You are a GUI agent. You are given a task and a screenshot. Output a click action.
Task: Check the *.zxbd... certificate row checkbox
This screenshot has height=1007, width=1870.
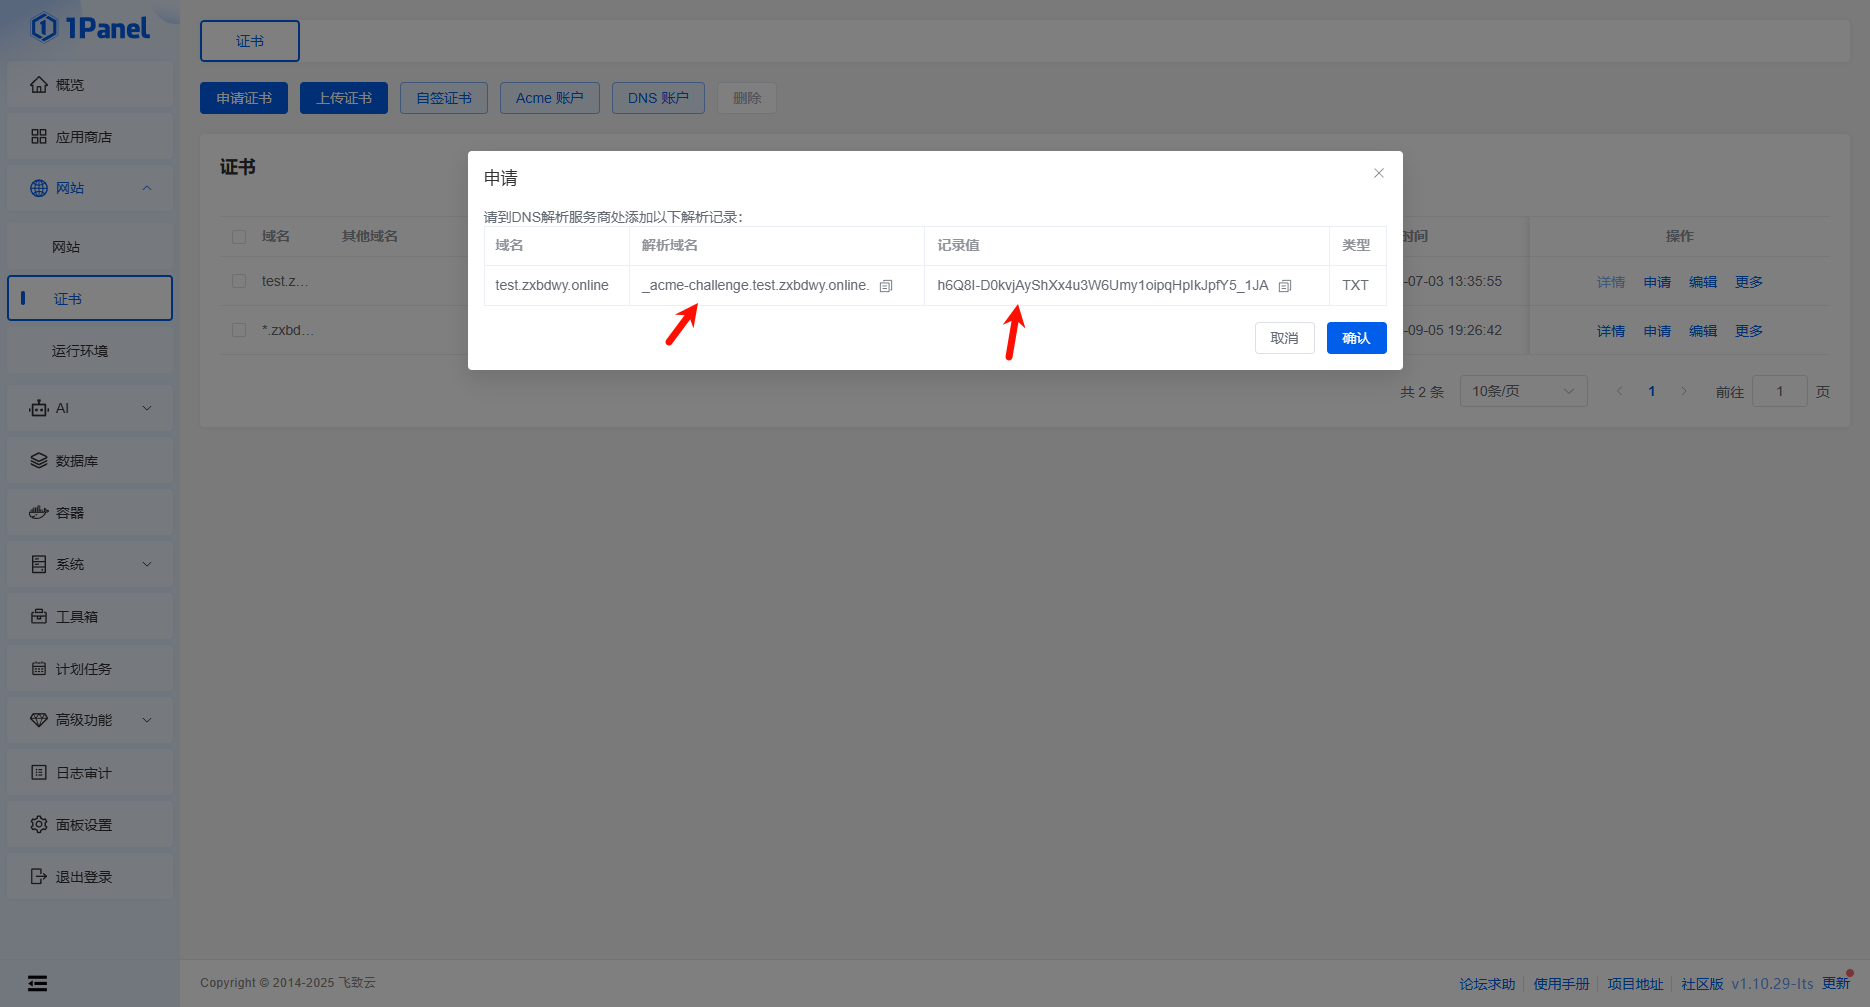[x=239, y=330]
